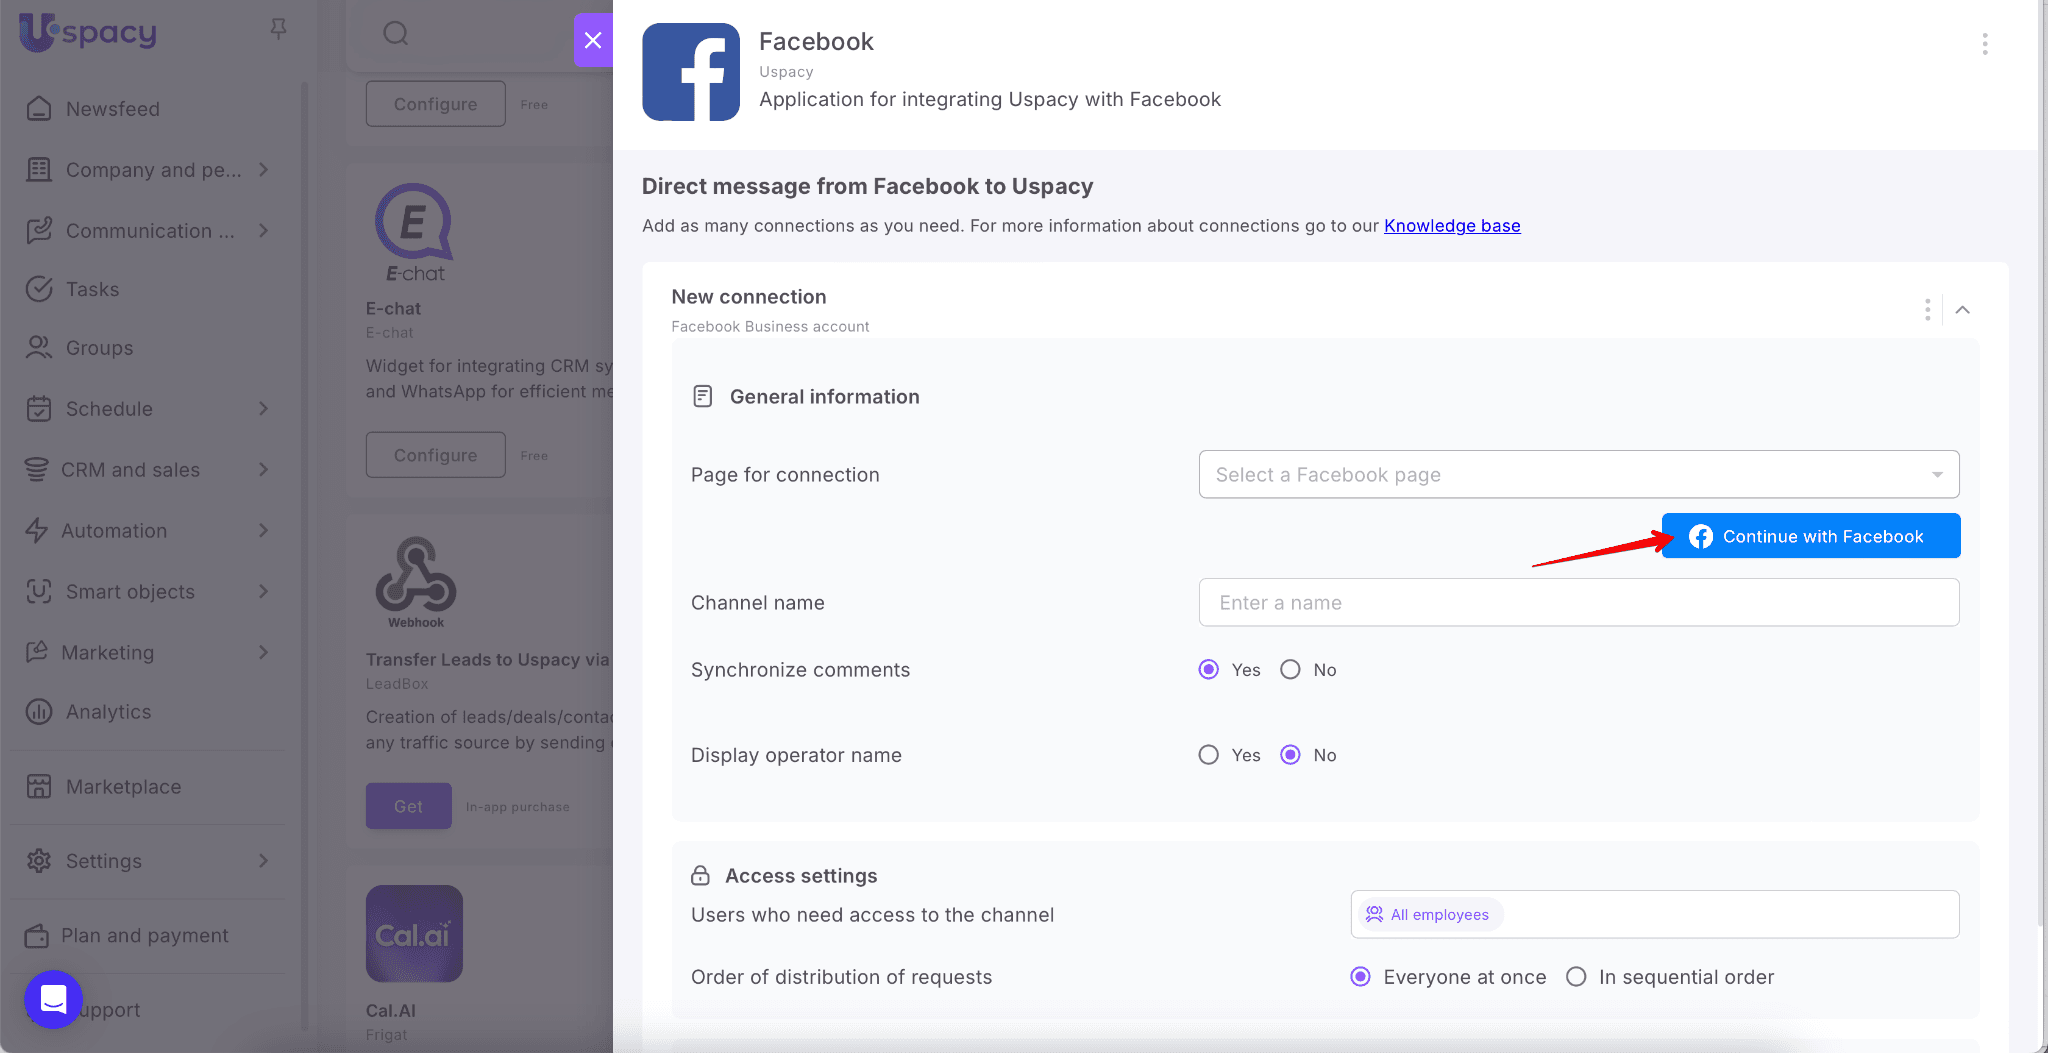Open Marketplace in the sidebar
This screenshot has height=1053, width=2048.
(123, 787)
